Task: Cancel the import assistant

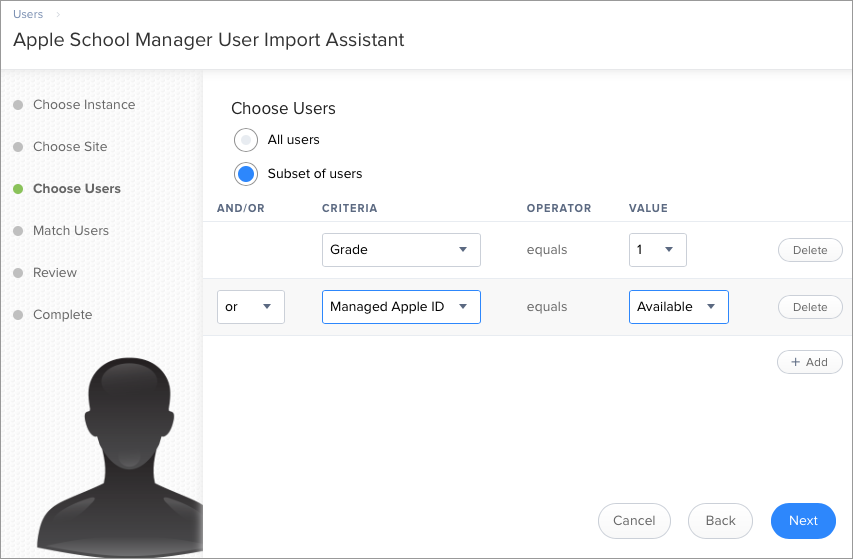Action: coord(634,521)
